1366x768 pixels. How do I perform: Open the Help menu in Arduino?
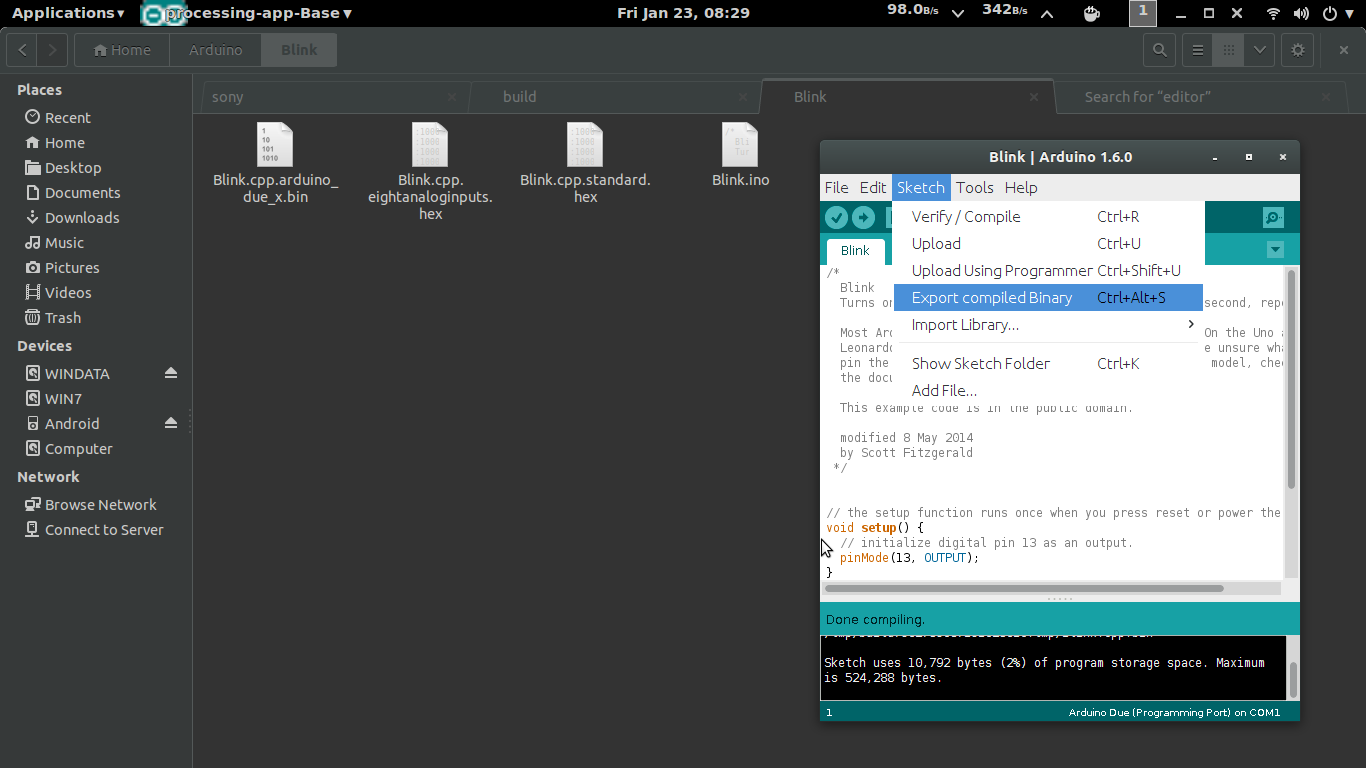[1021, 187]
